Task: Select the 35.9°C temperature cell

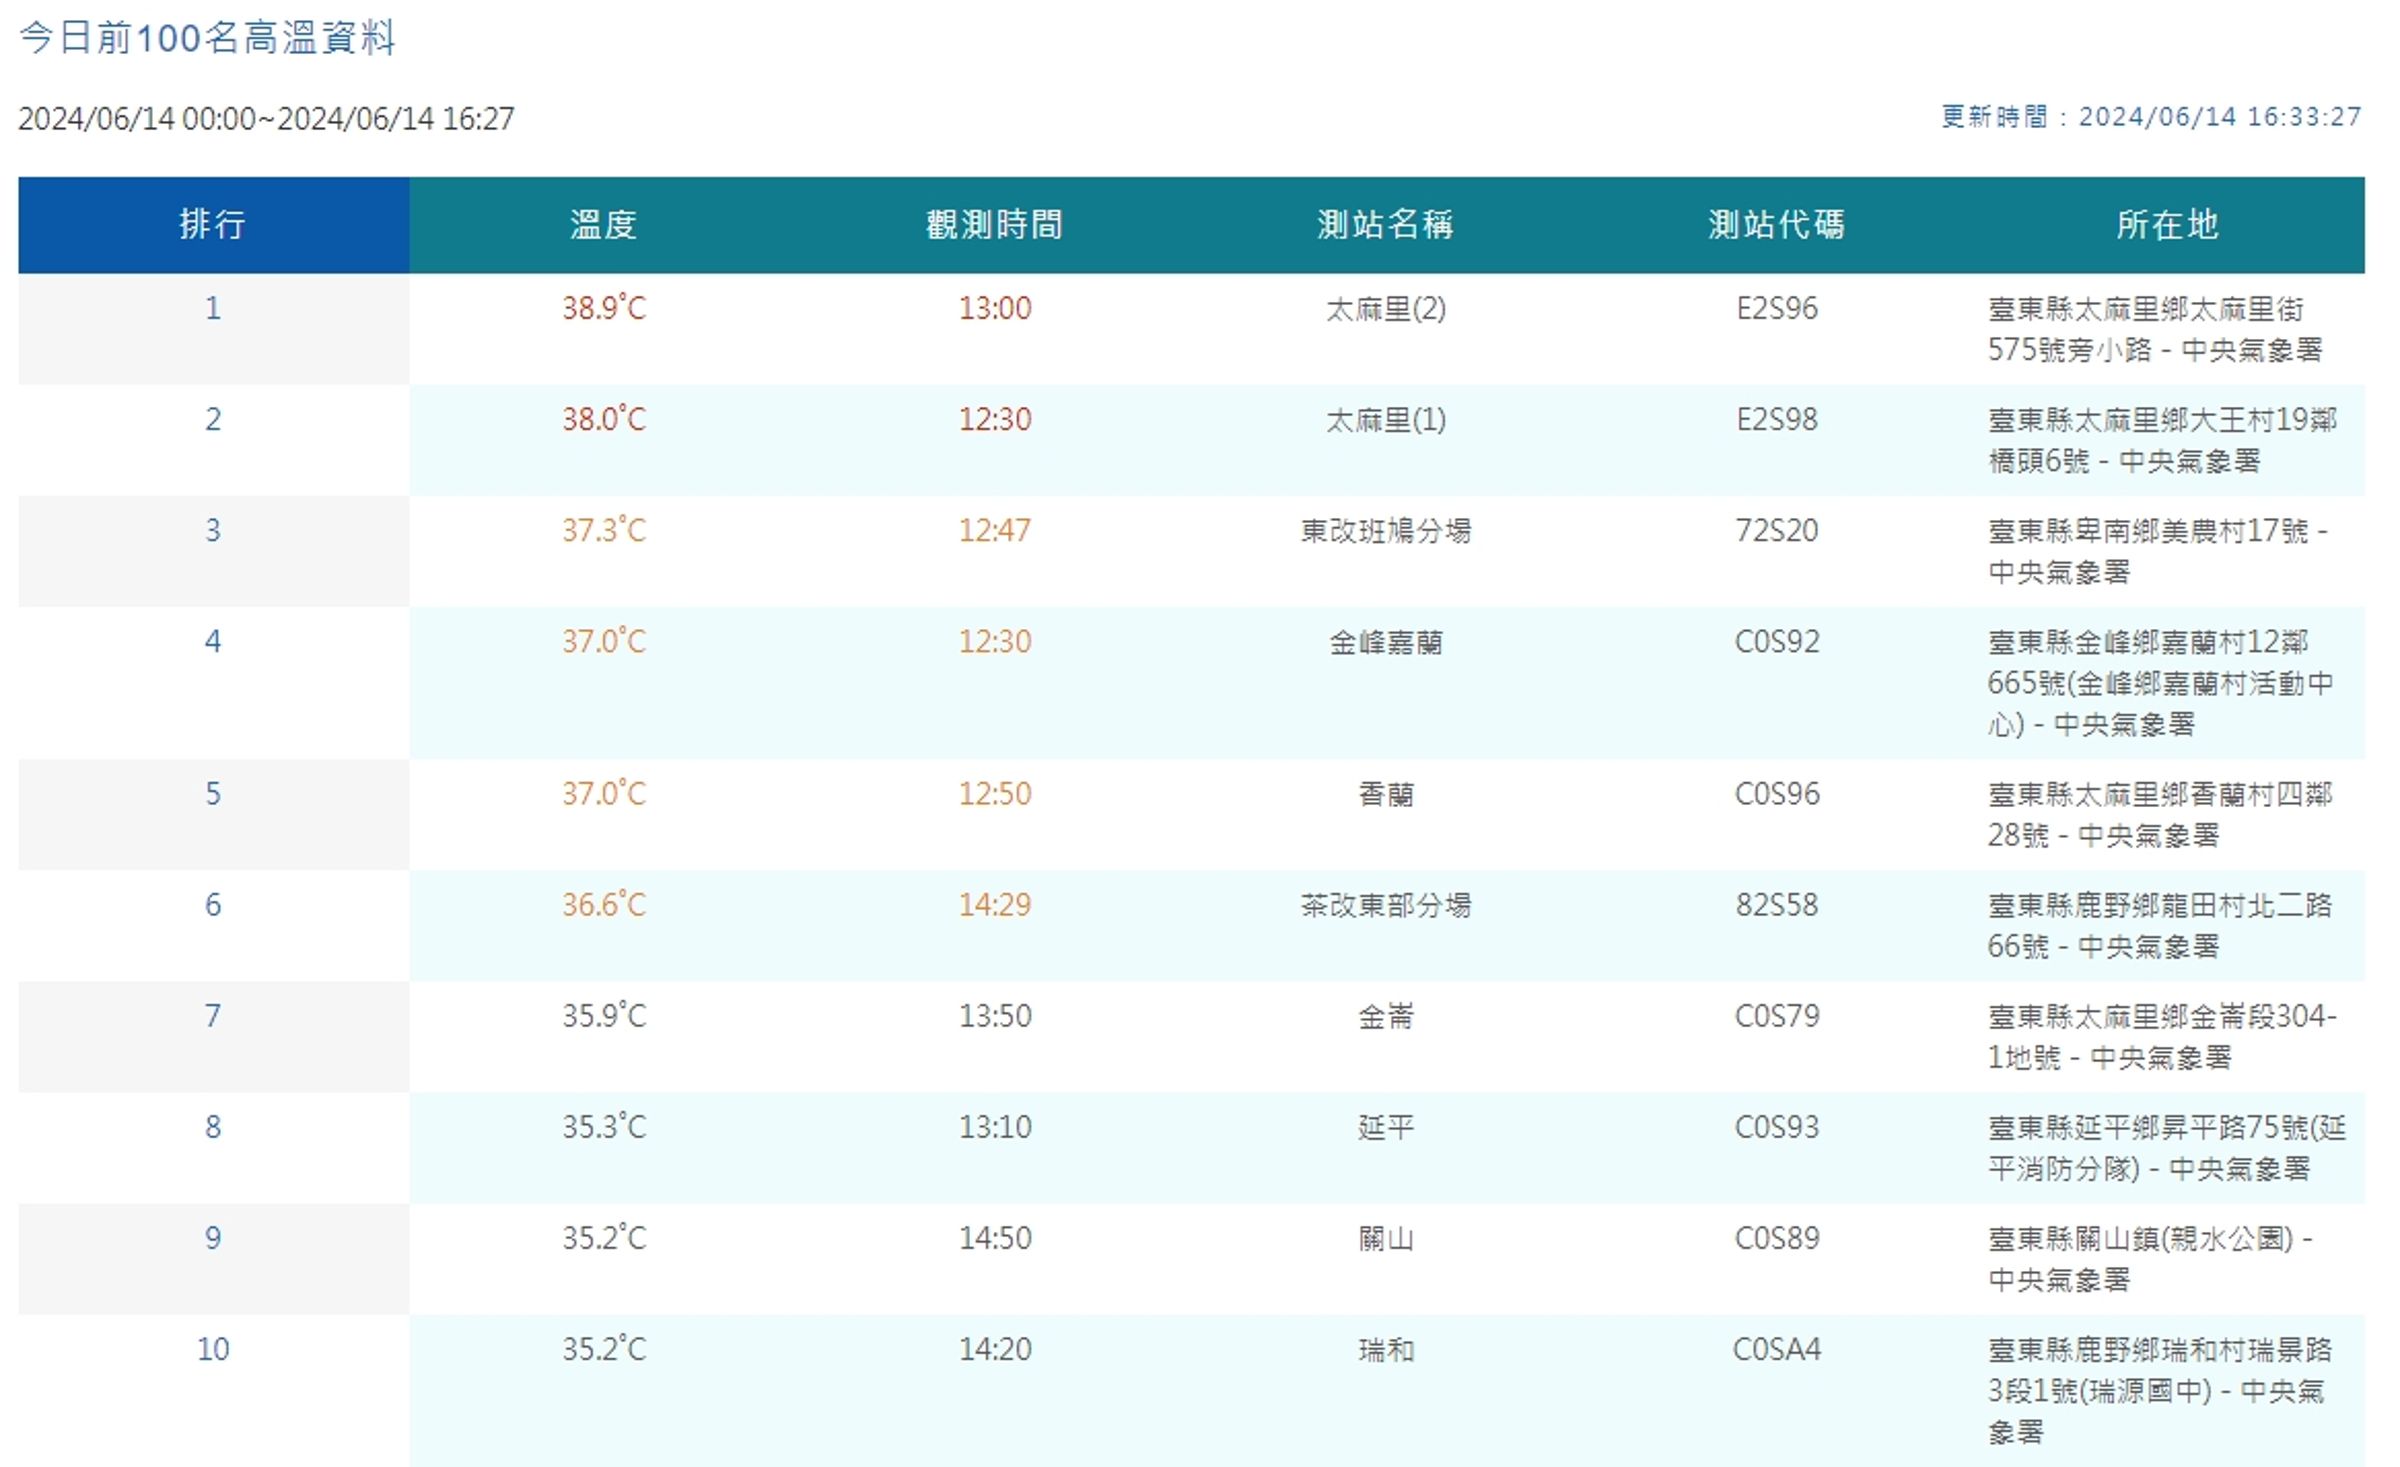Action: click(604, 1016)
